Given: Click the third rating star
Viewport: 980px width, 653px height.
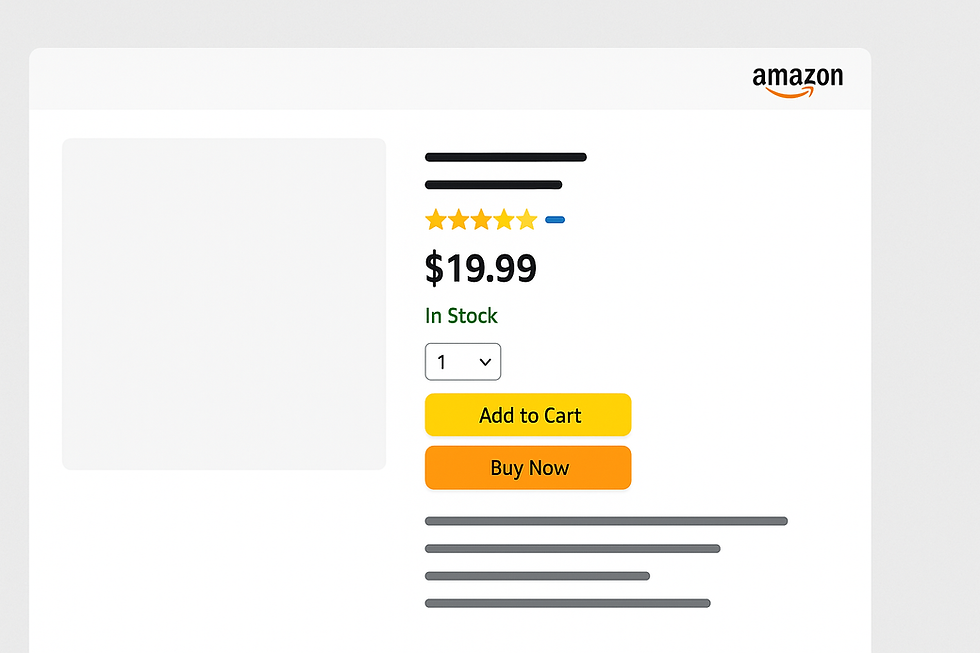Looking at the screenshot, I should (481, 219).
